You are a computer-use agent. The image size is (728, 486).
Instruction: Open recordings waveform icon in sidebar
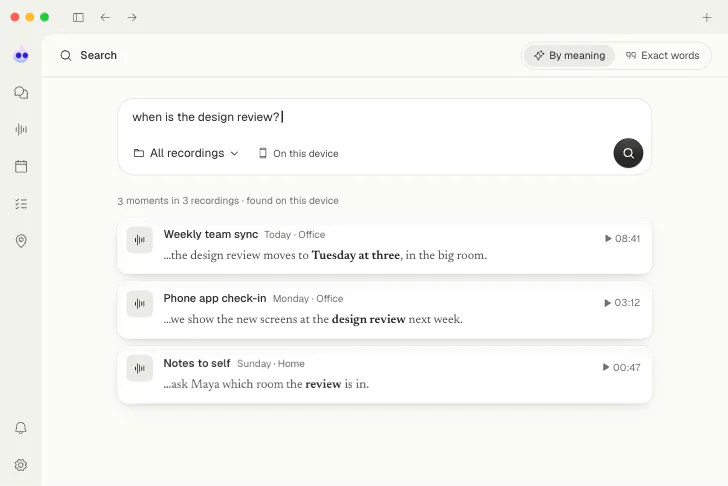pyautogui.click(x=21, y=130)
